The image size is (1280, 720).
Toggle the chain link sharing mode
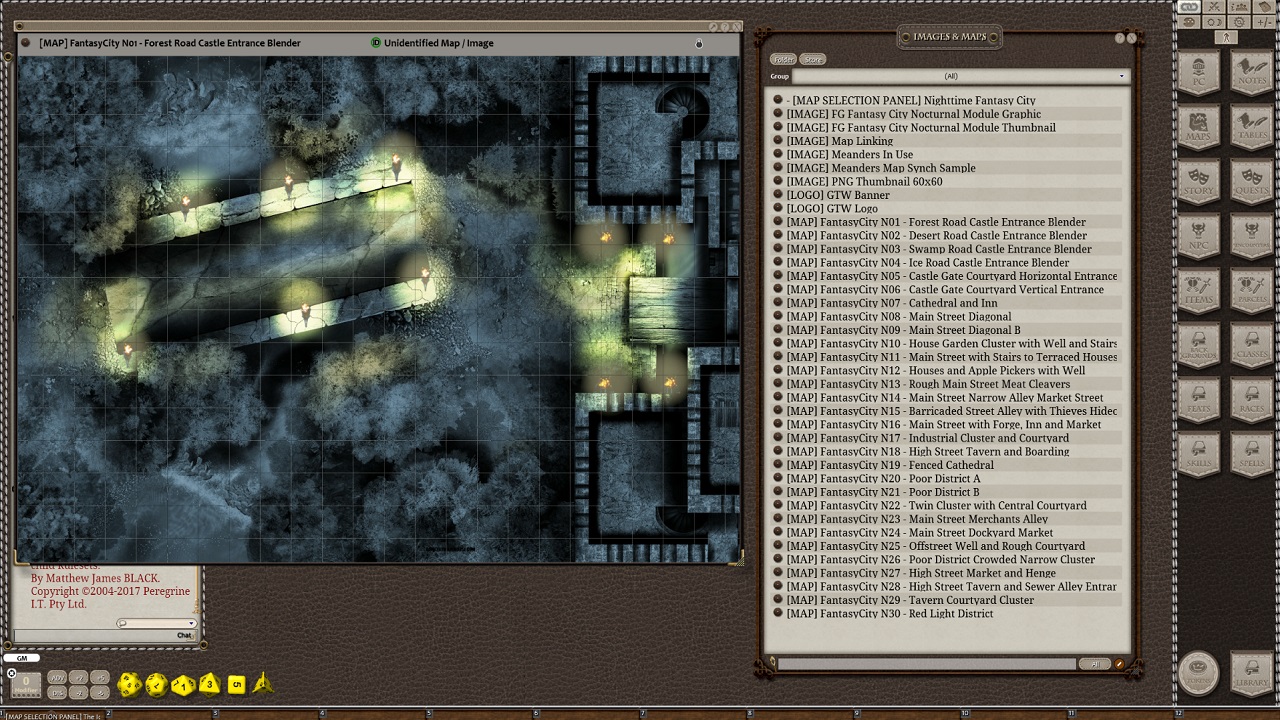click(x=1190, y=7)
